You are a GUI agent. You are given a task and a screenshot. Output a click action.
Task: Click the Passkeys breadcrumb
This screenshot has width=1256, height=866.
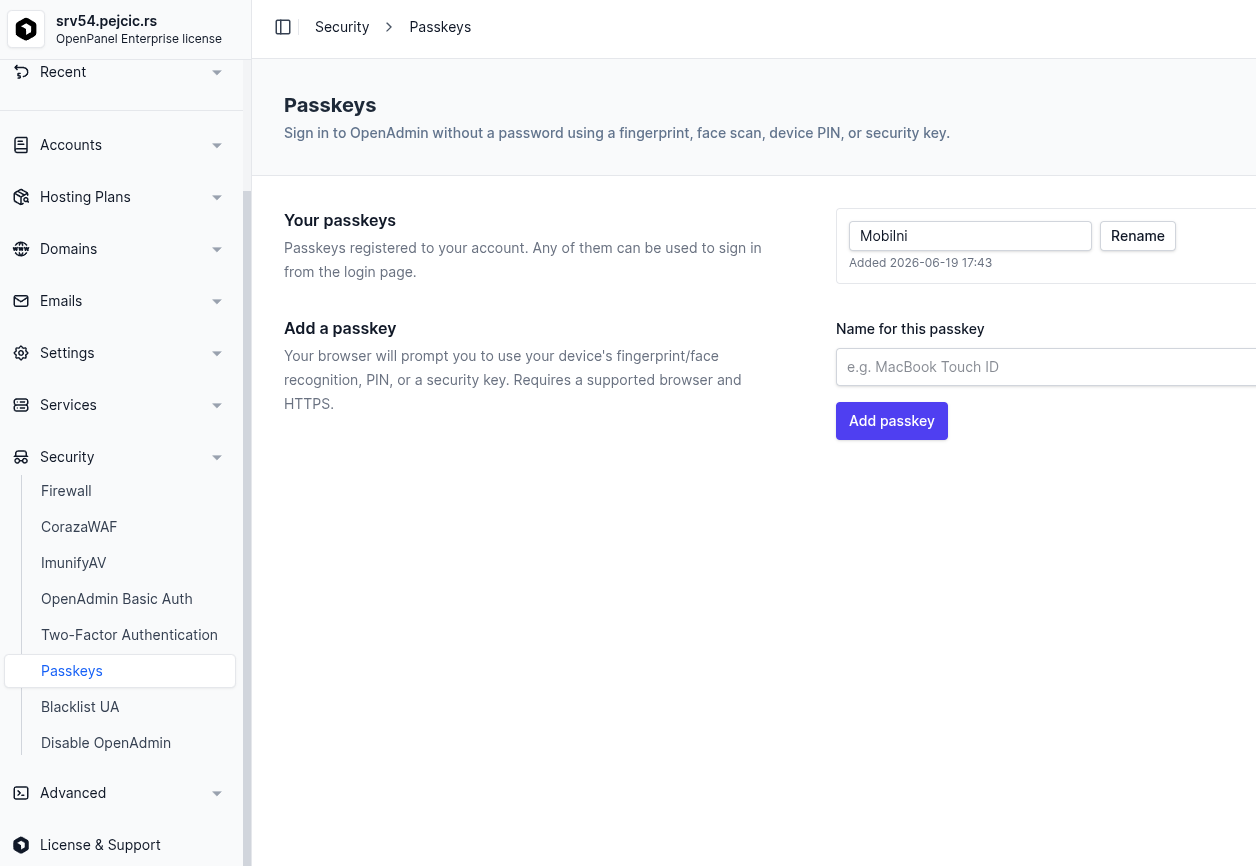[x=440, y=27]
